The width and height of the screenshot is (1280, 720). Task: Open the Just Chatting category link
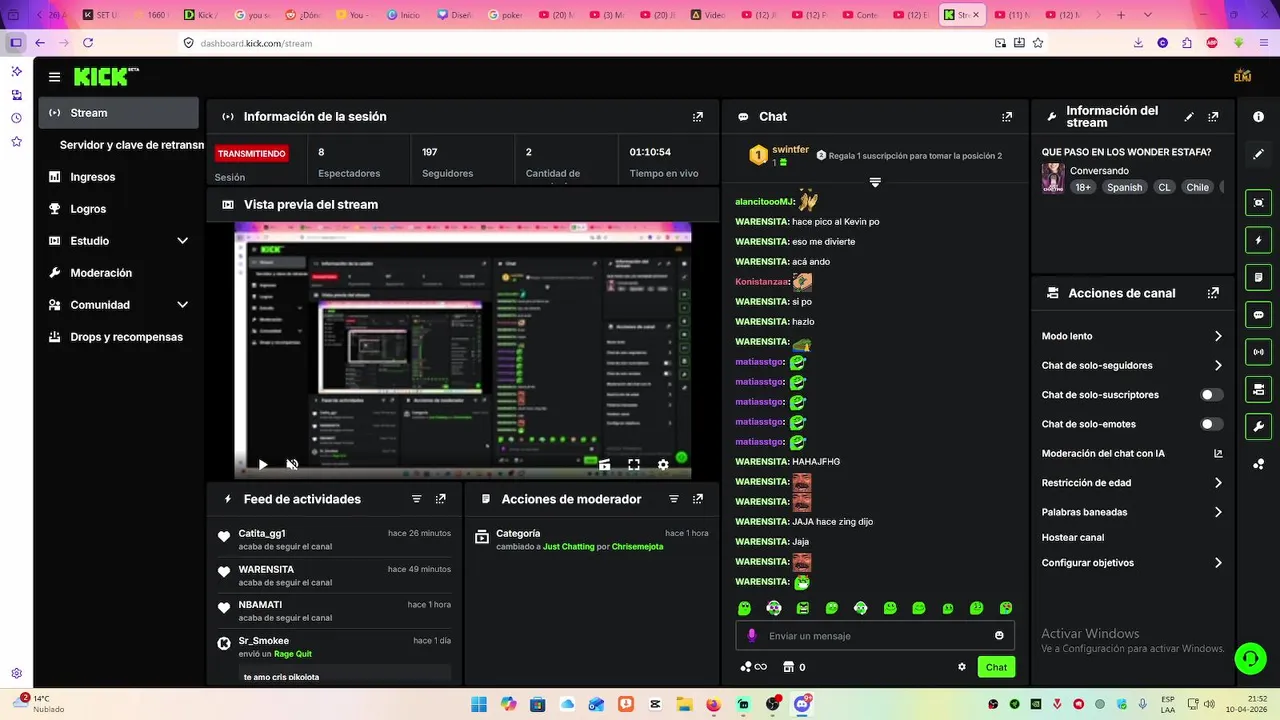pos(569,547)
